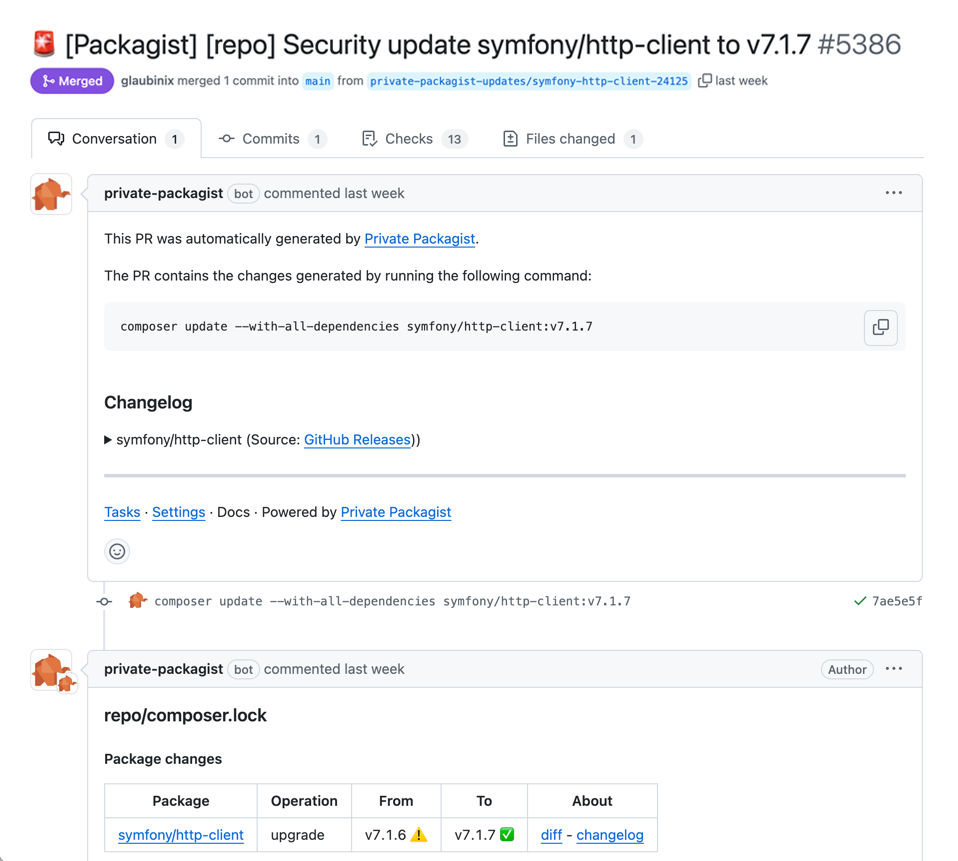Click the Packagist logo avatar of the first comment
This screenshot has height=861, width=958.
[51, 193]
